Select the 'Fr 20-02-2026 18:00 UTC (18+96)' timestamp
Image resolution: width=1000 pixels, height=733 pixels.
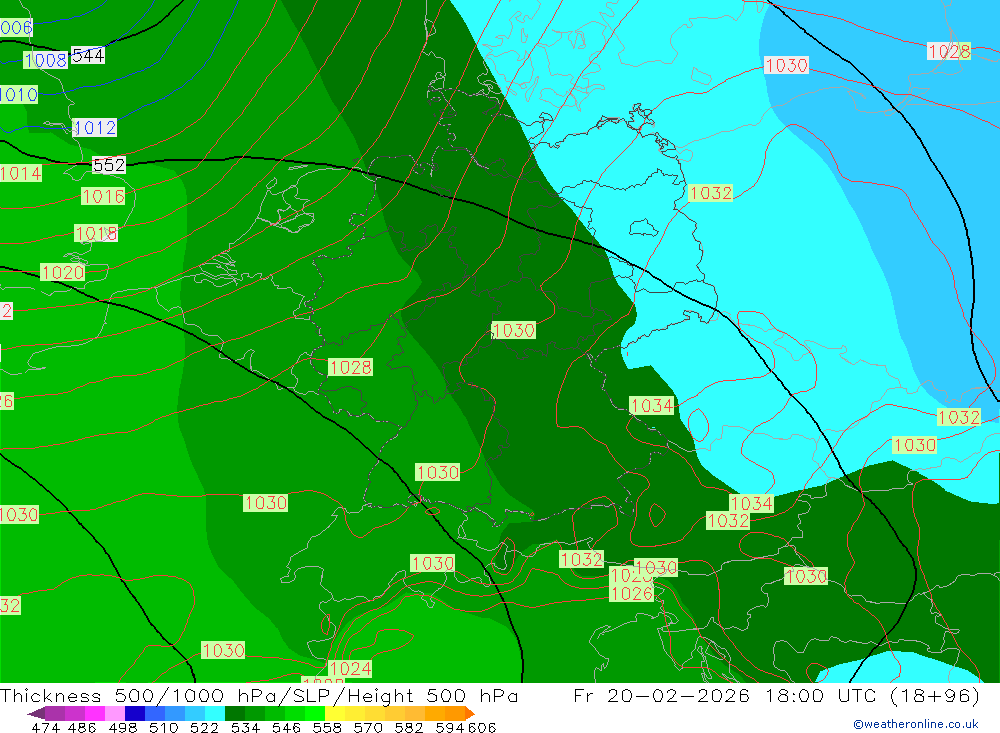[x=776, y=695]
